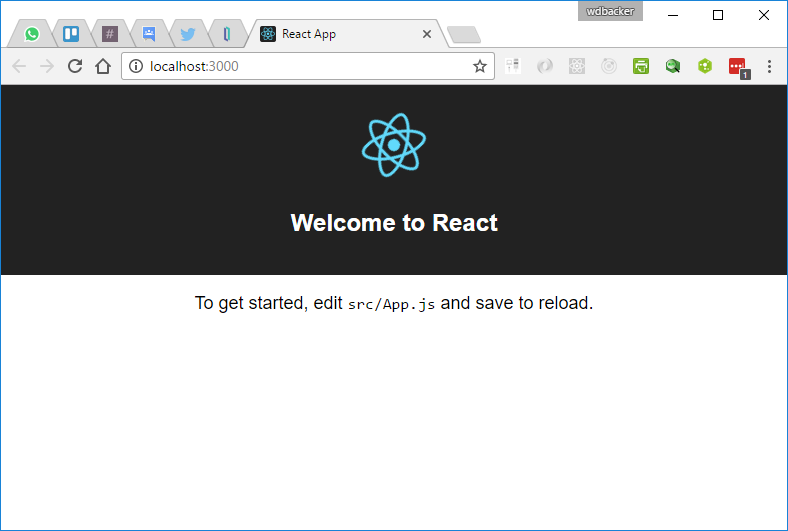
Task: Switch to the WhatsApp pinned tab
Action: click(32, 34)
